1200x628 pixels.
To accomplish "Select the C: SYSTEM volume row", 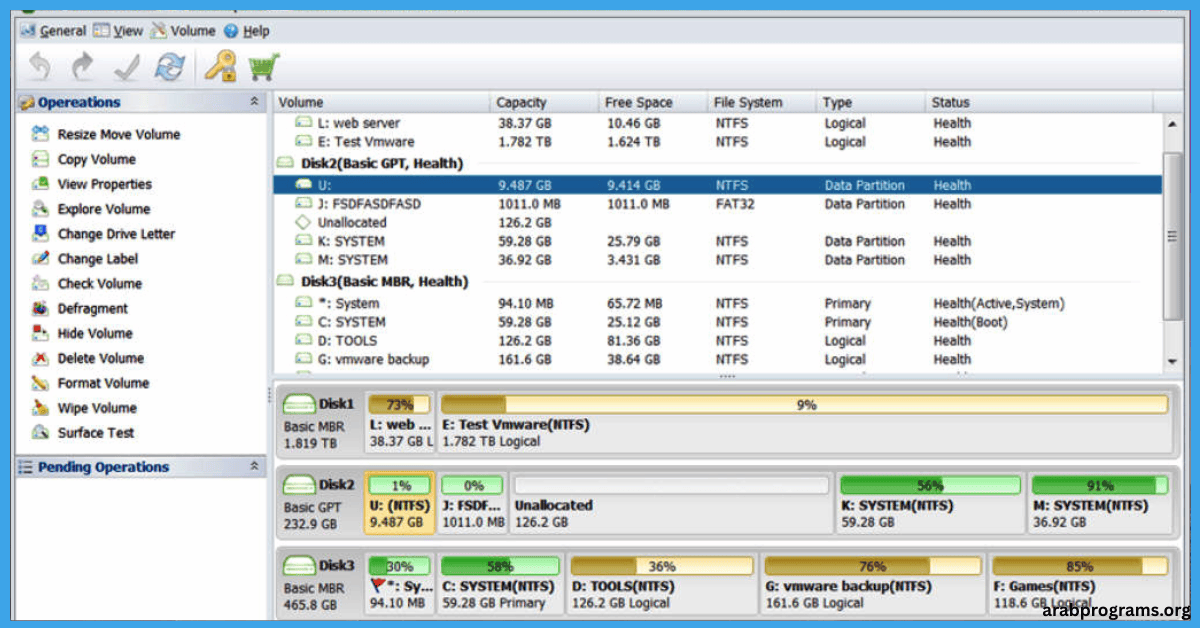I will click(x=718, y=322).
